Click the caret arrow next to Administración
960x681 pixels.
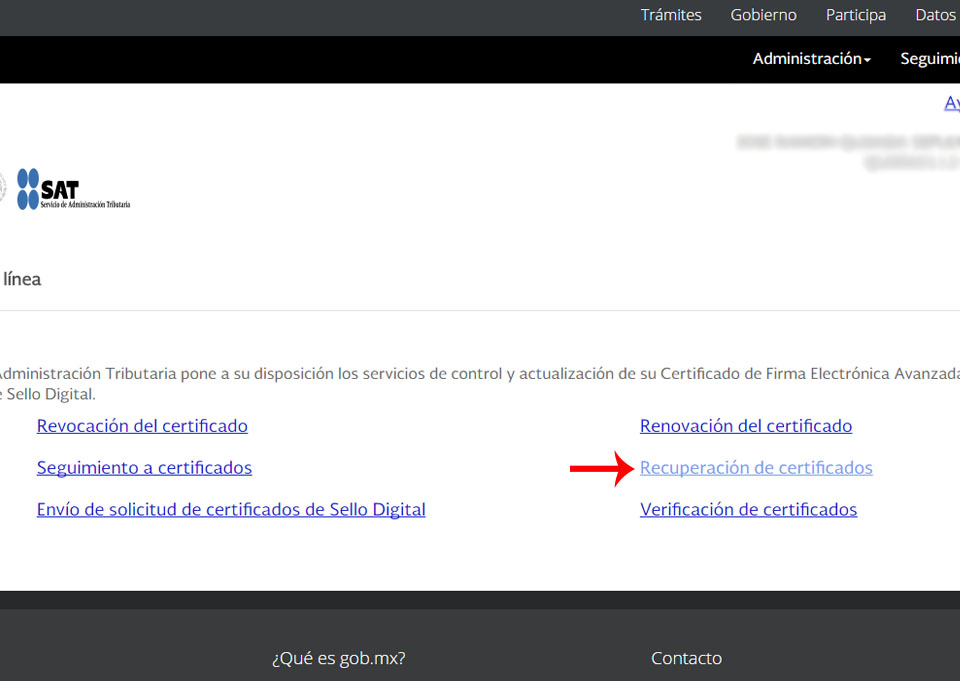866,59
